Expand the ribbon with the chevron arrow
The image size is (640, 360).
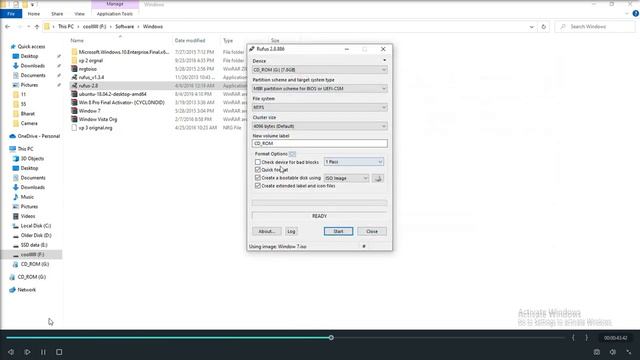pos(627,13)
